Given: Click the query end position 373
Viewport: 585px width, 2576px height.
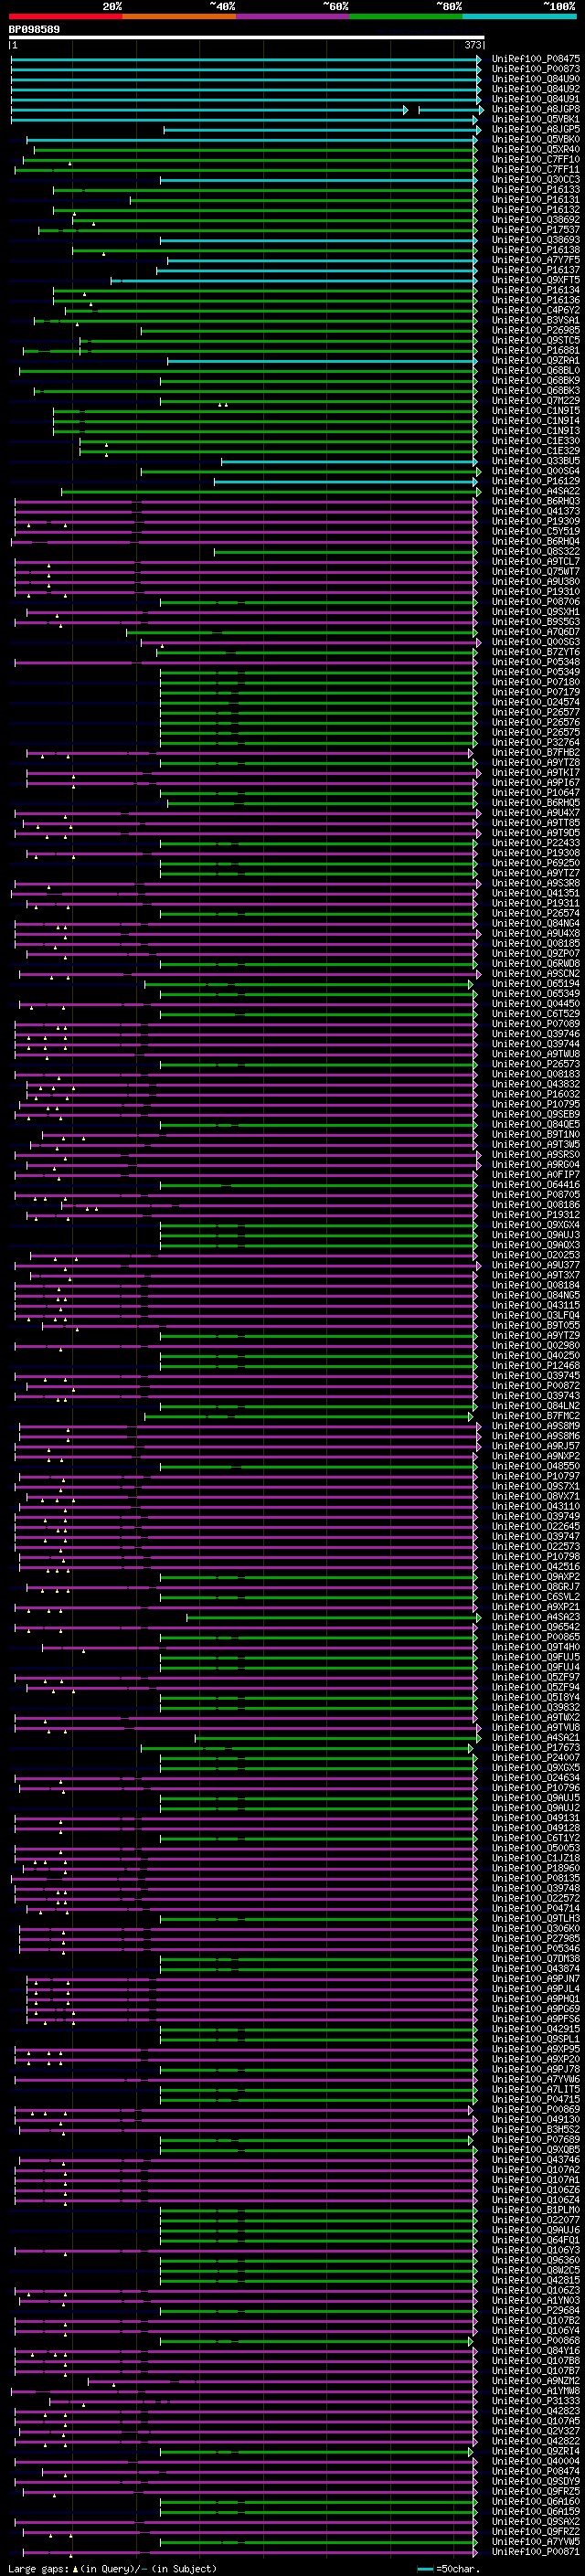Looking at the screenshot, I should pos(473,45).
